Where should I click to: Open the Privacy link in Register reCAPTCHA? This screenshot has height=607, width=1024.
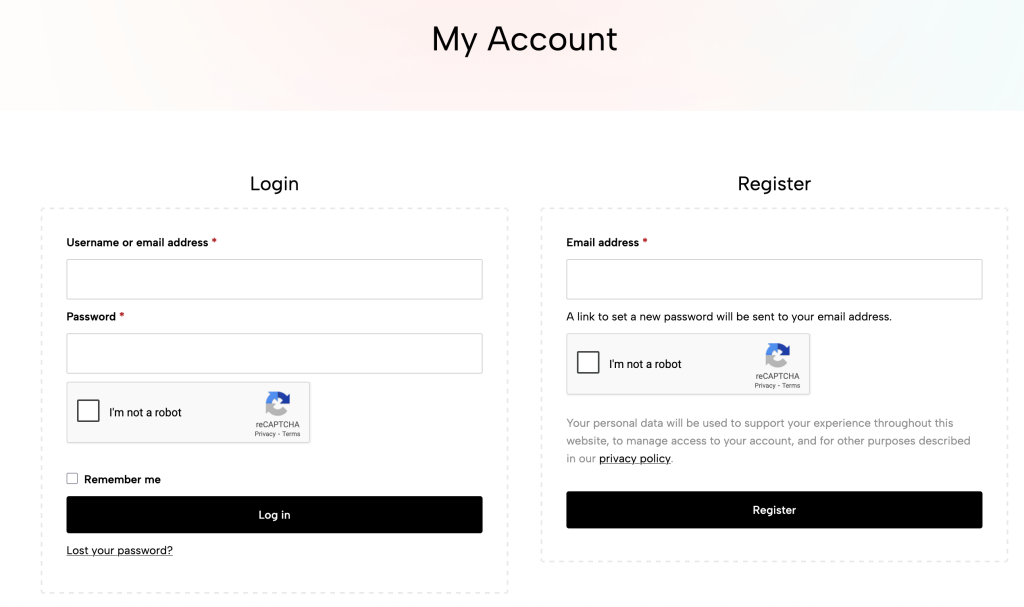point(765,386)
